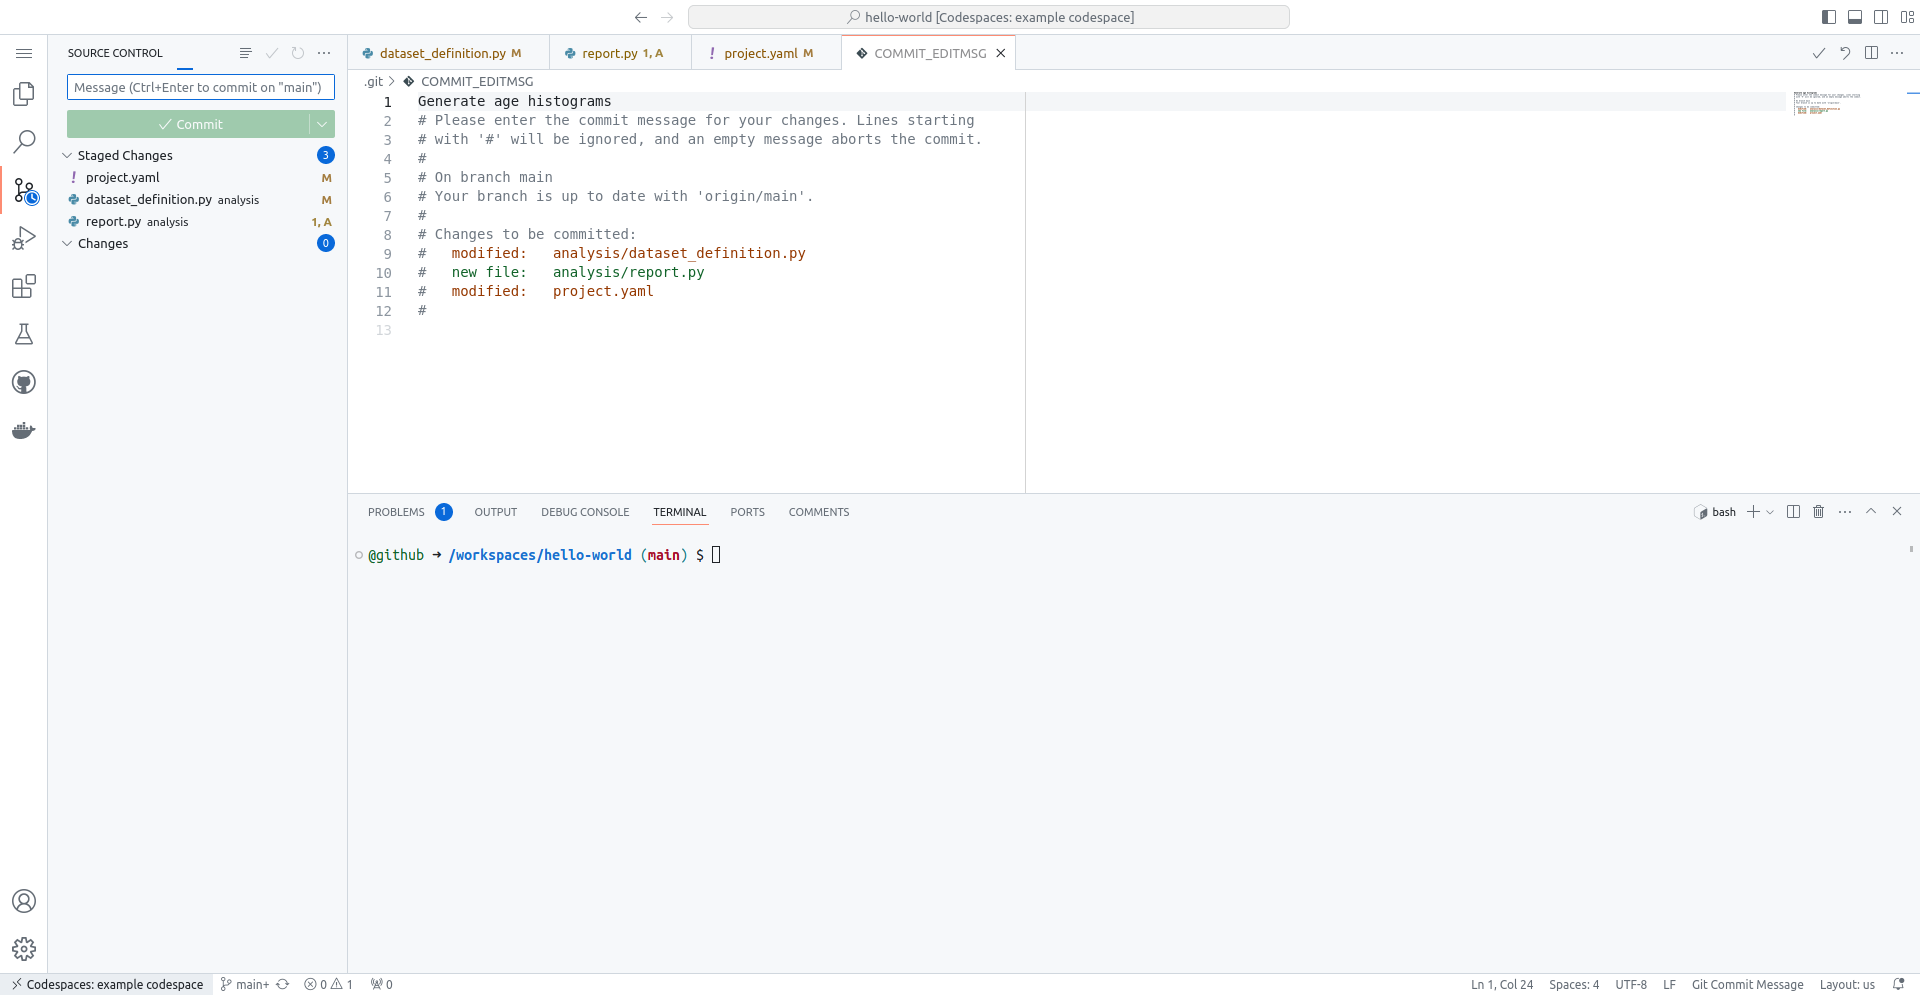
Task: Maximize the panel size
Action: [1871, 512]
